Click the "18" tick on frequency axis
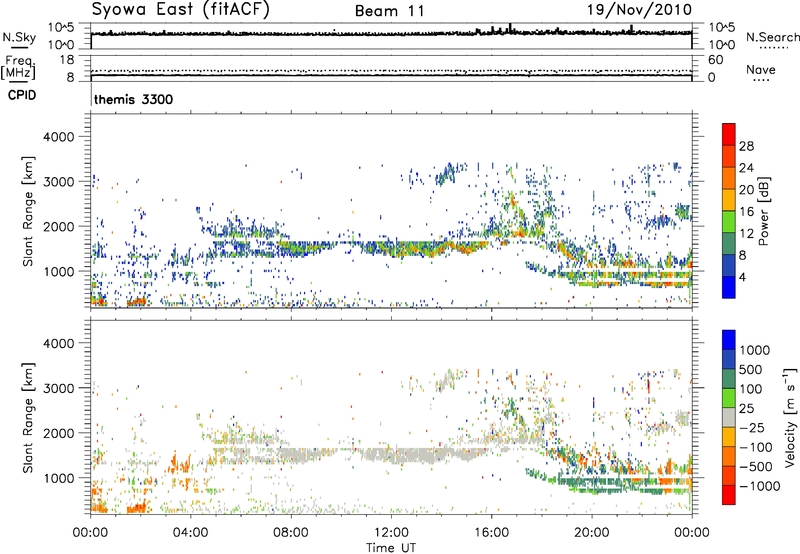Viewport: 800px width, 554px height. 66,60
